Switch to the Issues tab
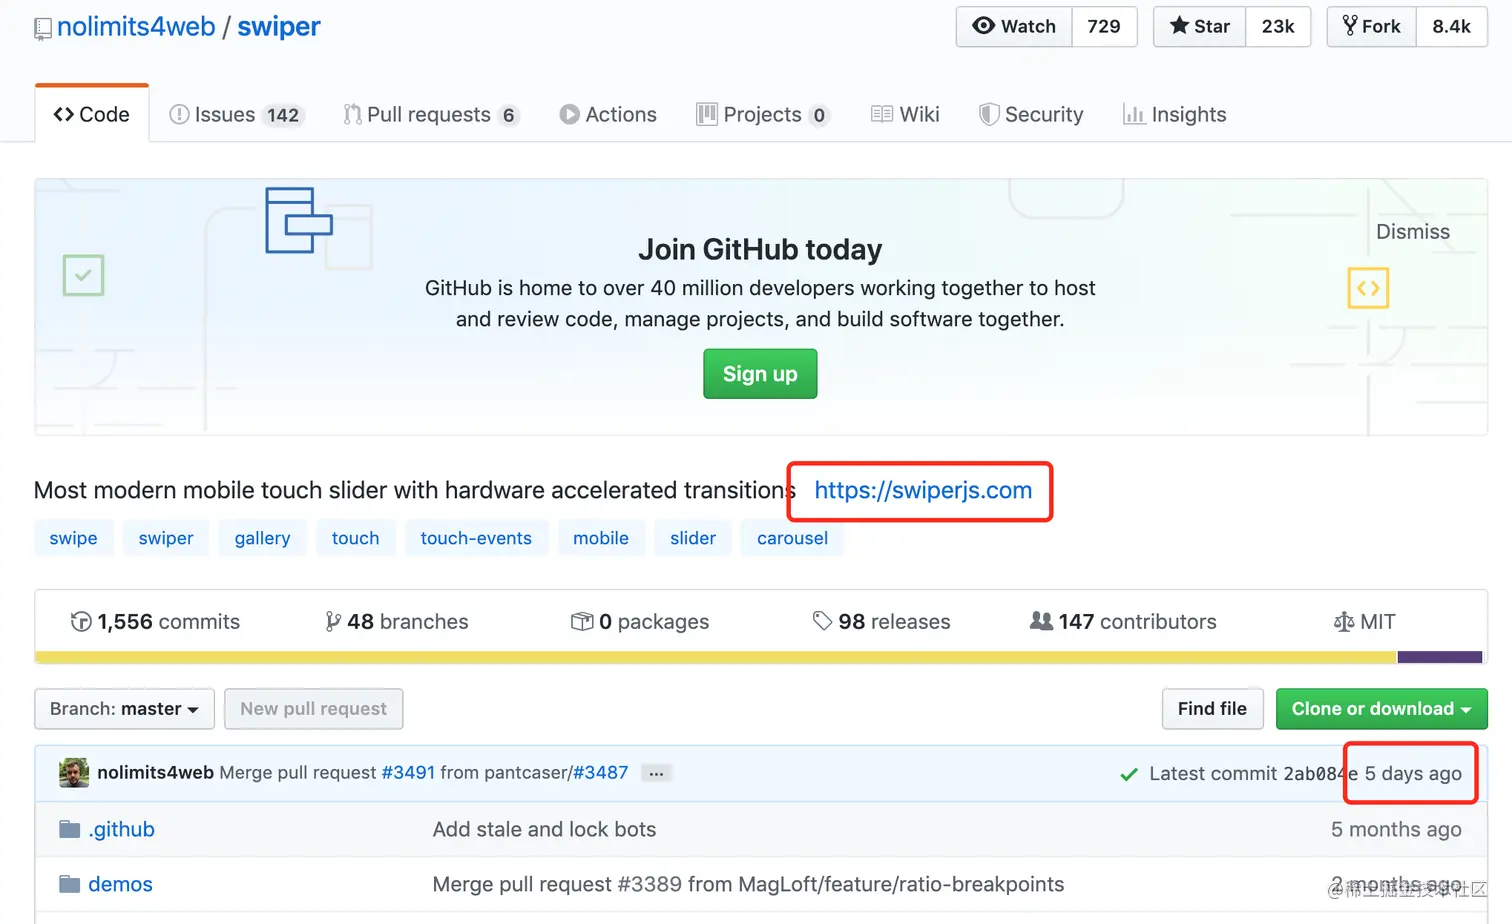This screenshot has height=924, width=1512. [236, 114]
